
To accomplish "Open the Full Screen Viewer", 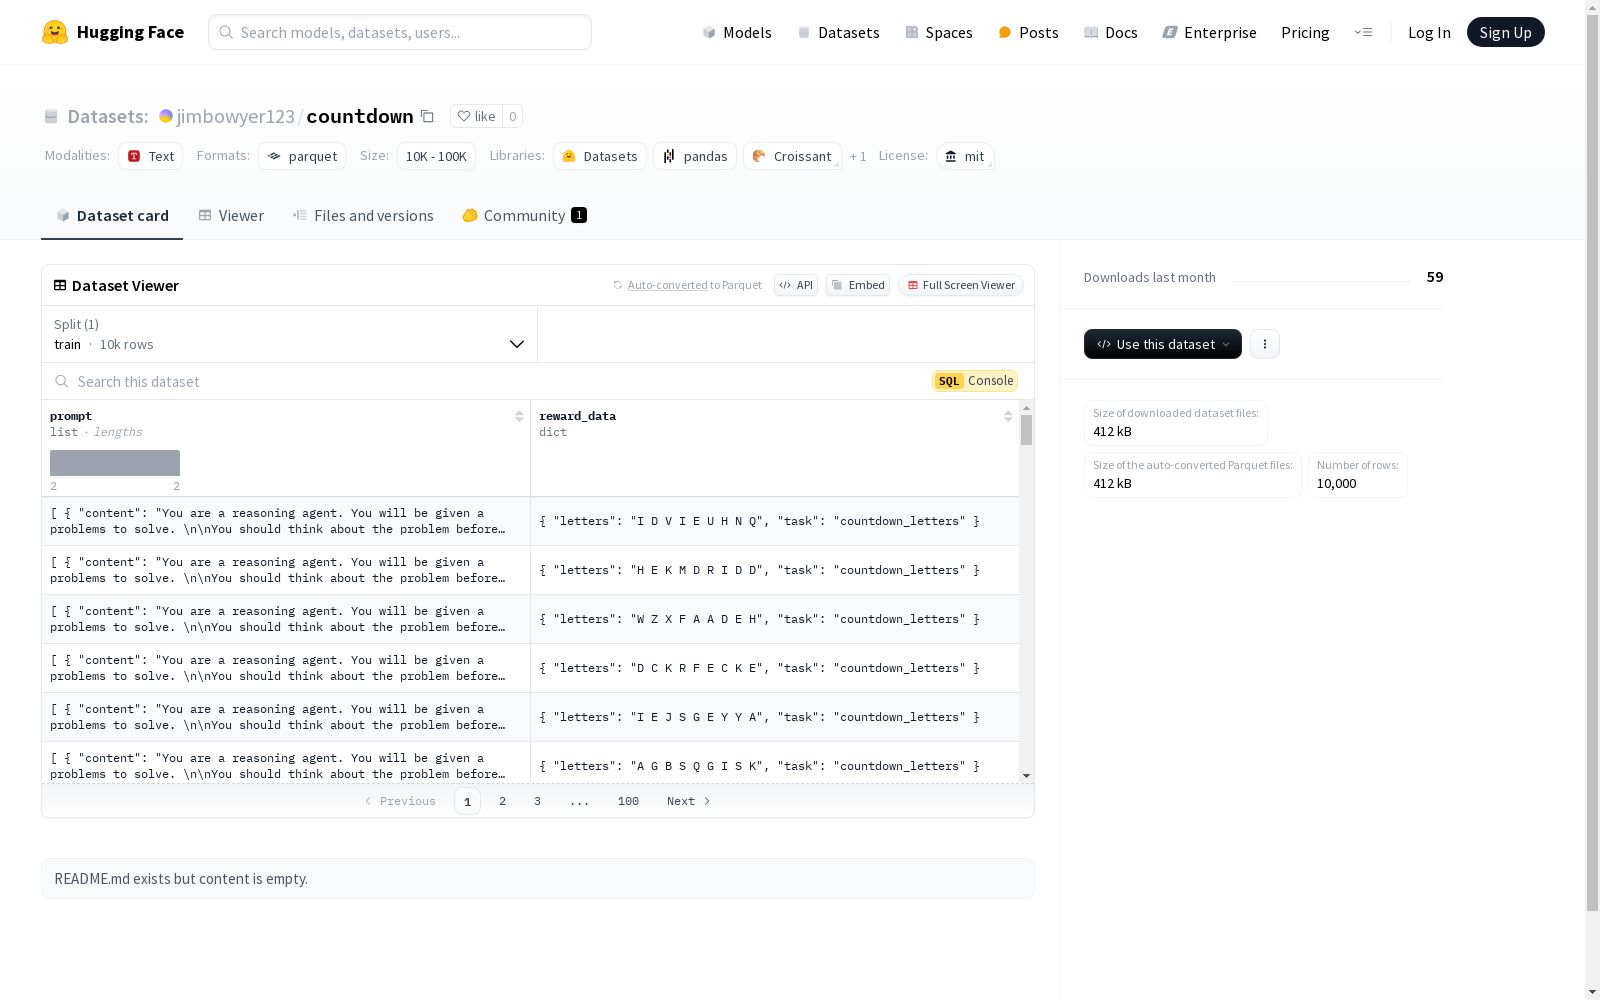I will pyautogui.click(x=960, y=285).
